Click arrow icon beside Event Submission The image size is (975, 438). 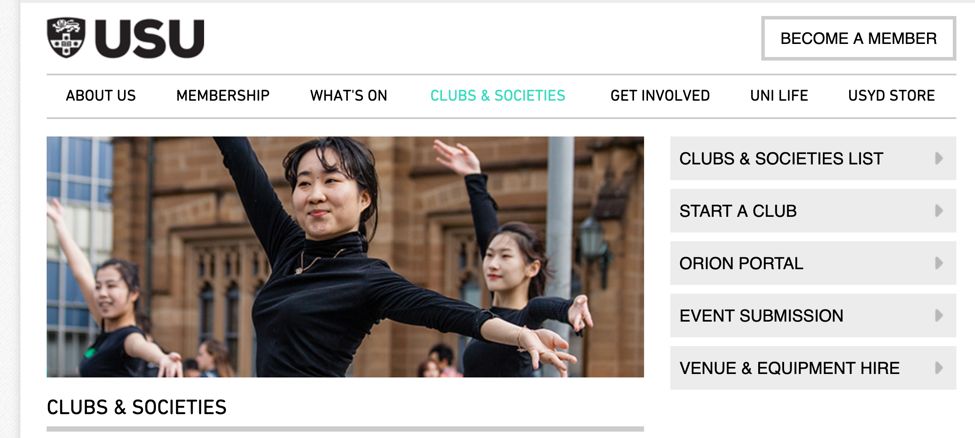938,315
